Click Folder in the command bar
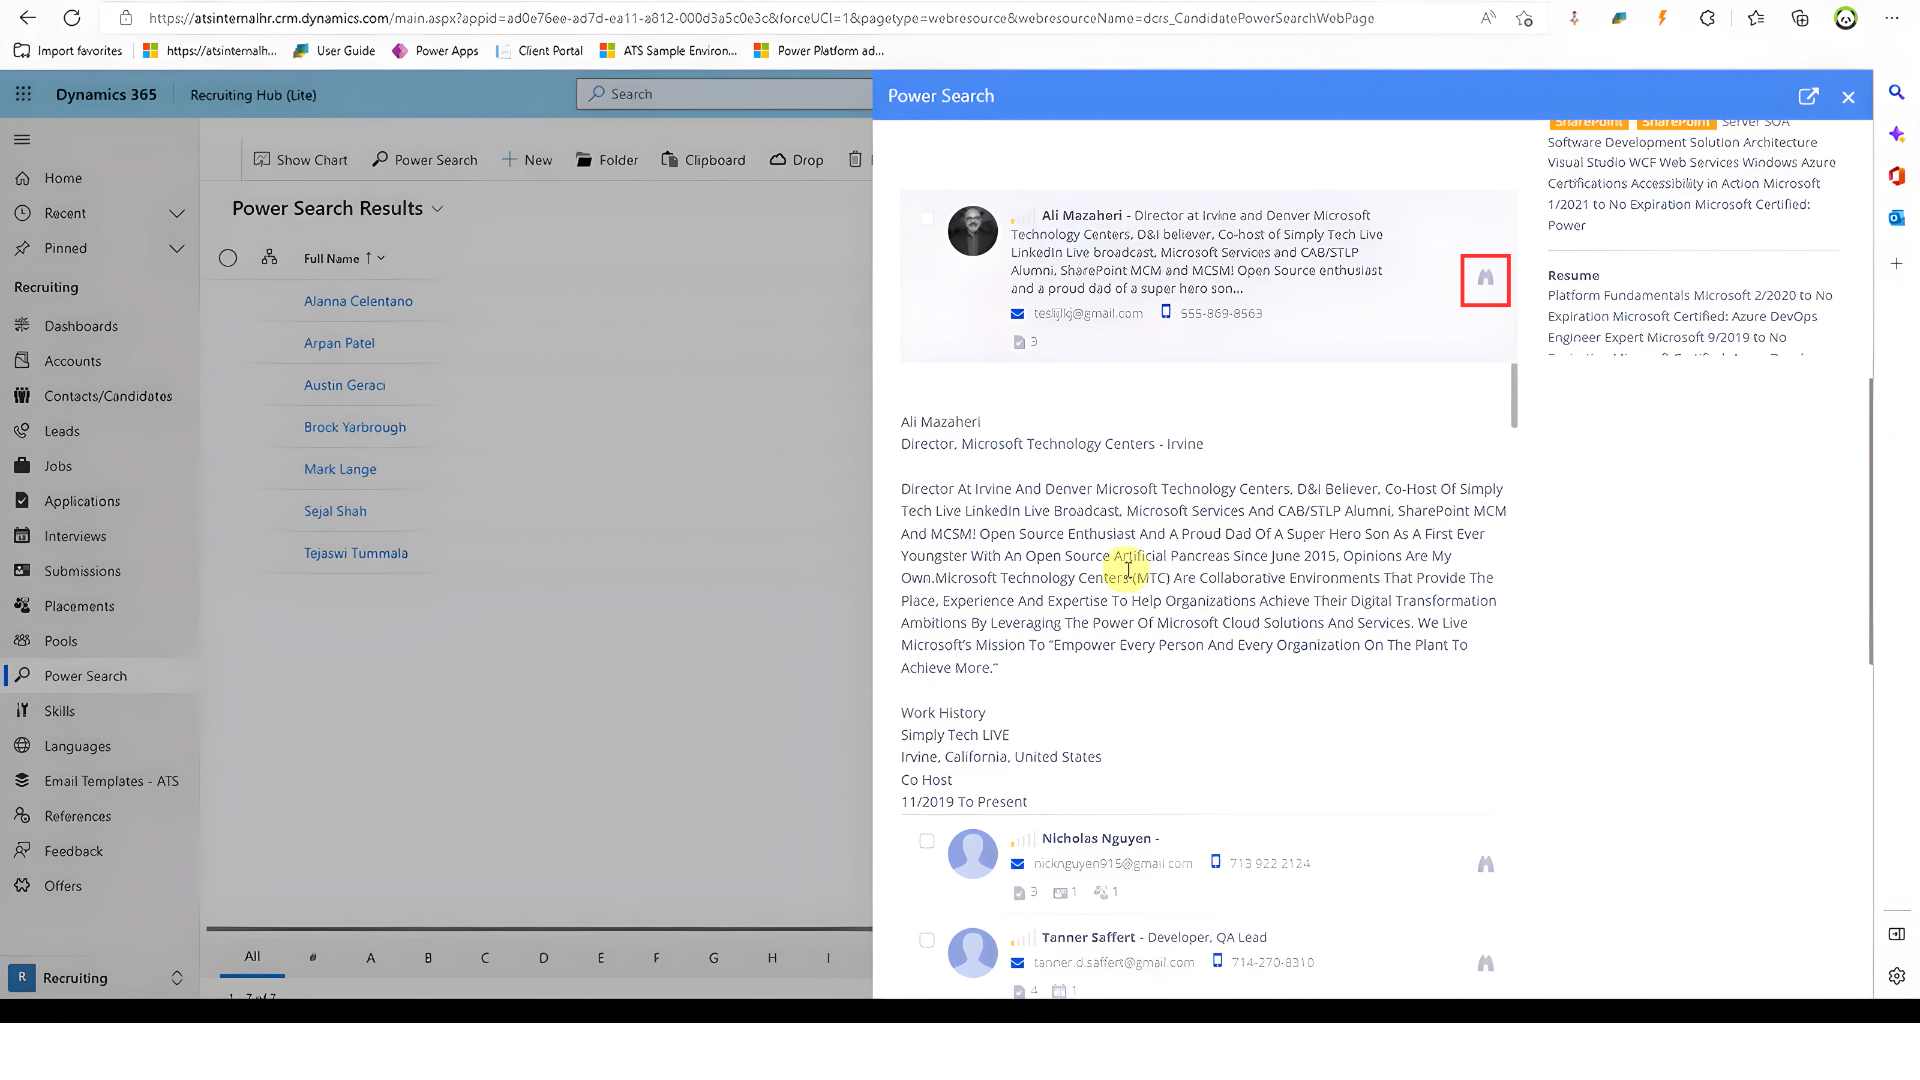Screen dimensions: 1920x1080 pyautogui.click(x=607, y=160)
